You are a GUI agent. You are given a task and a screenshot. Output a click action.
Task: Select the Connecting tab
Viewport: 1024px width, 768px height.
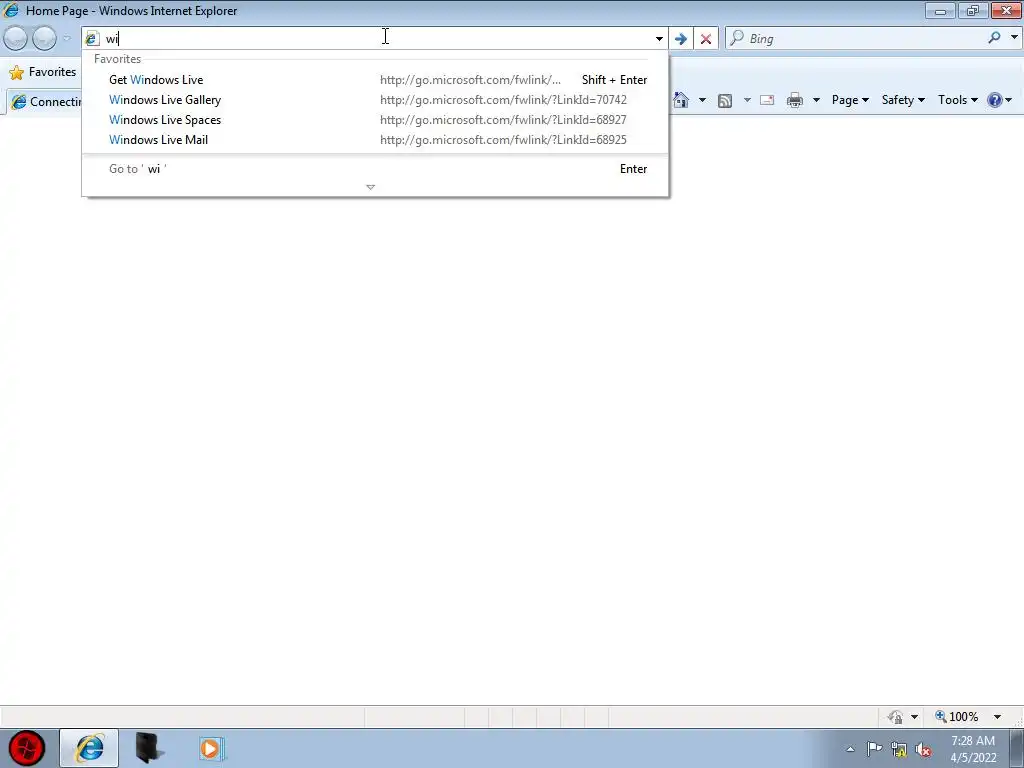(x=44, y=102)
